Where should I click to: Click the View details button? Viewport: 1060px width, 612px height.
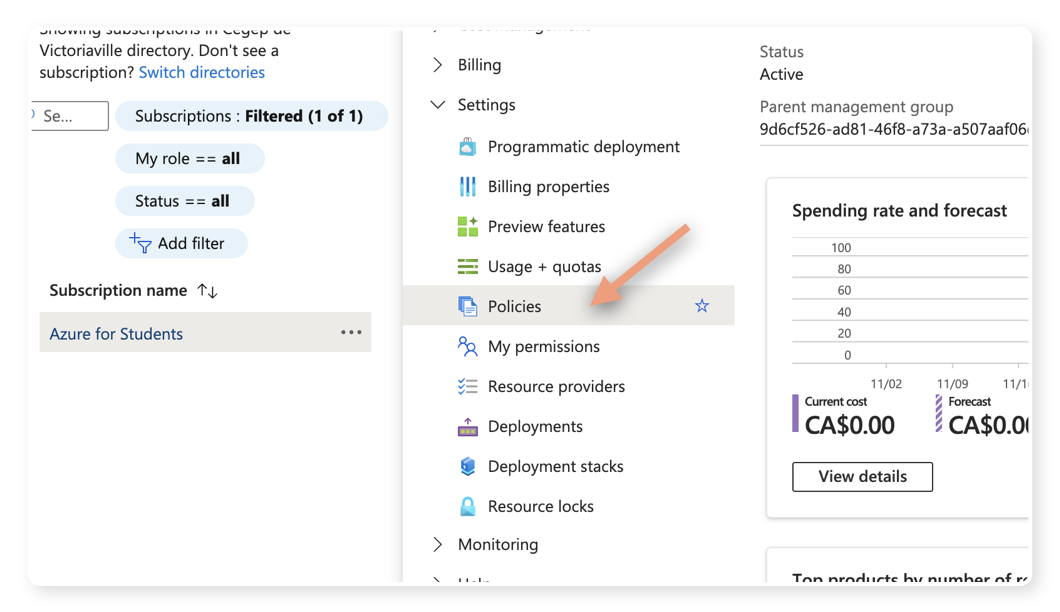tap(862, 477)
